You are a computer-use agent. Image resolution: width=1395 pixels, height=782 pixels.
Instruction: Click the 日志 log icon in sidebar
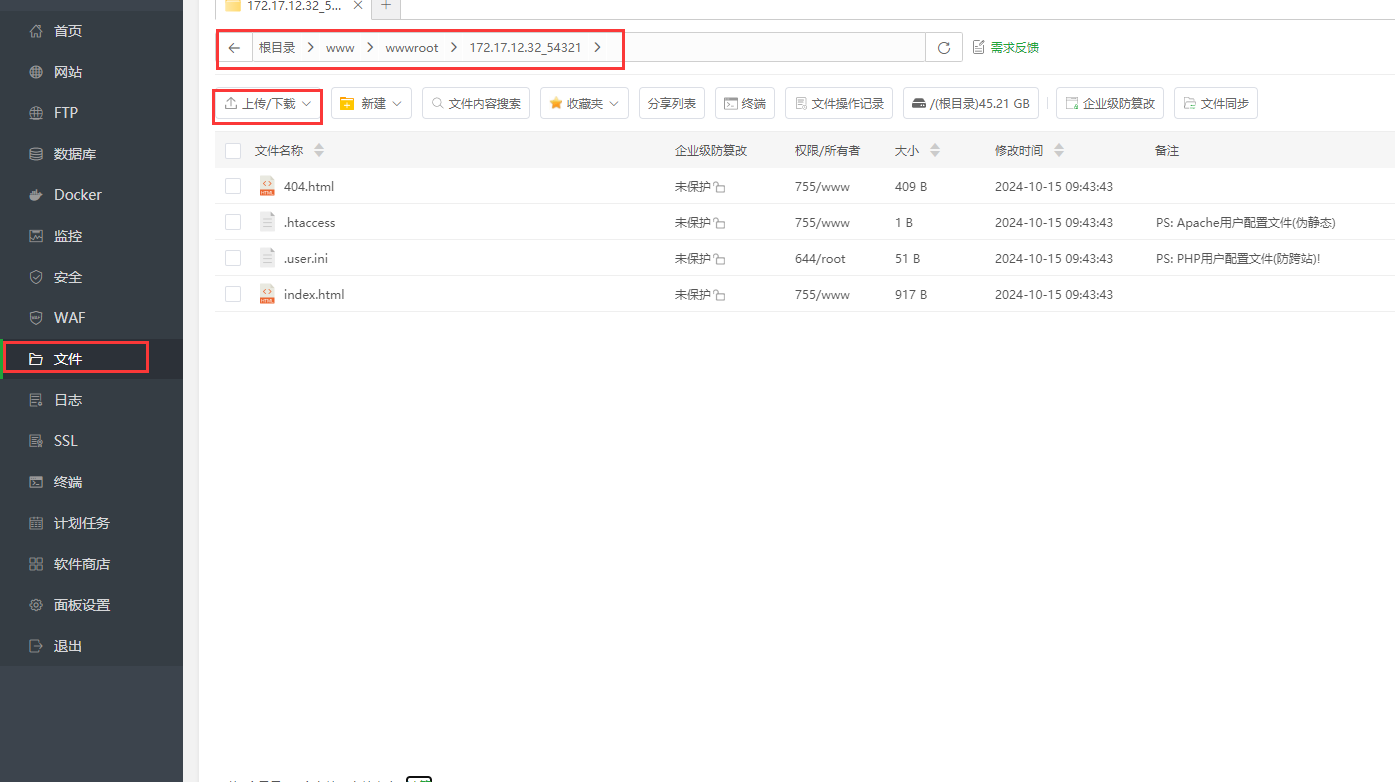pos(37,400)
